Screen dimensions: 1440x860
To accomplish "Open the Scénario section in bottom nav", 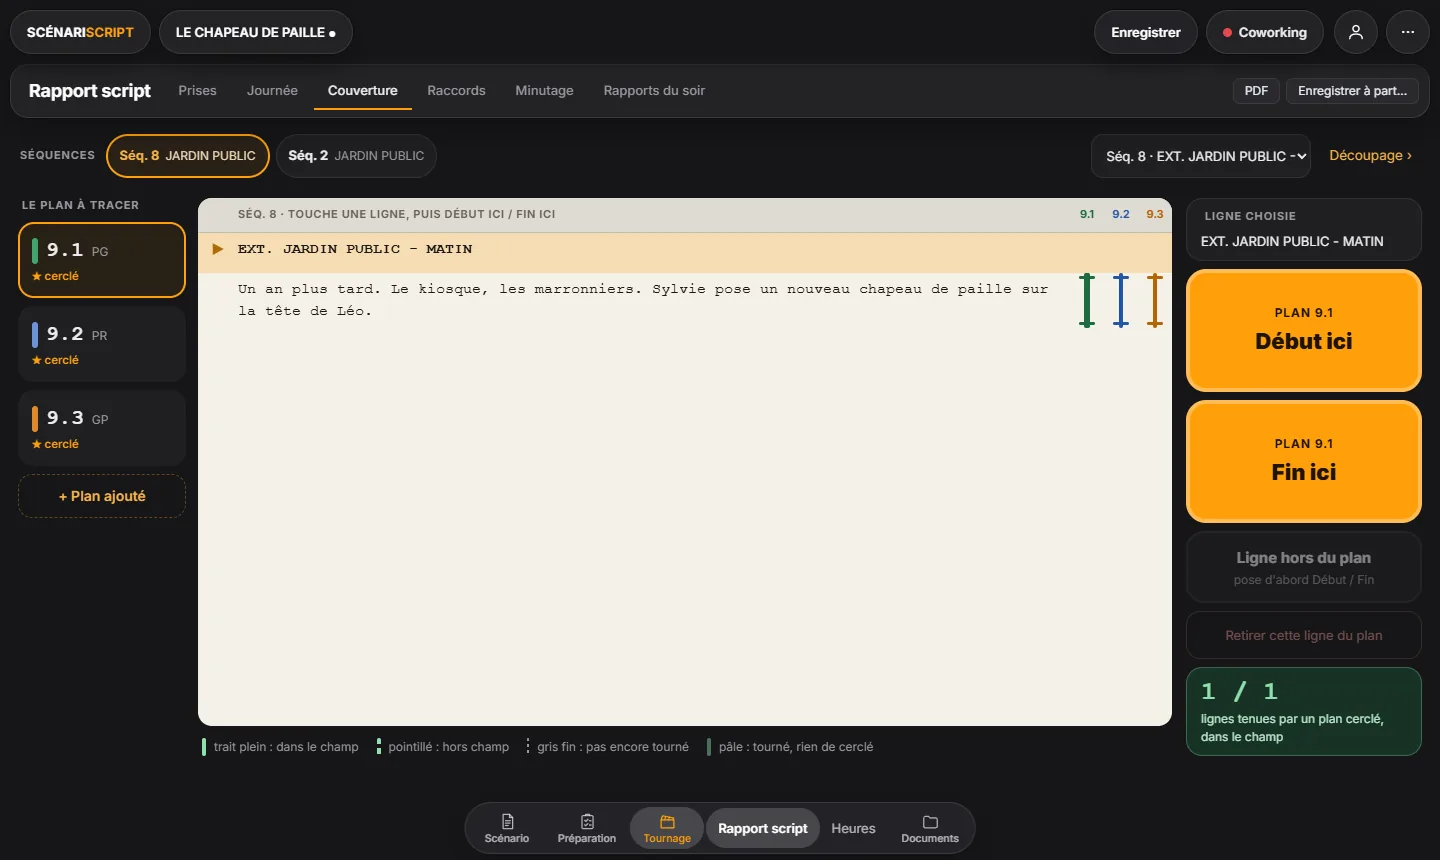I will (507, 828).
